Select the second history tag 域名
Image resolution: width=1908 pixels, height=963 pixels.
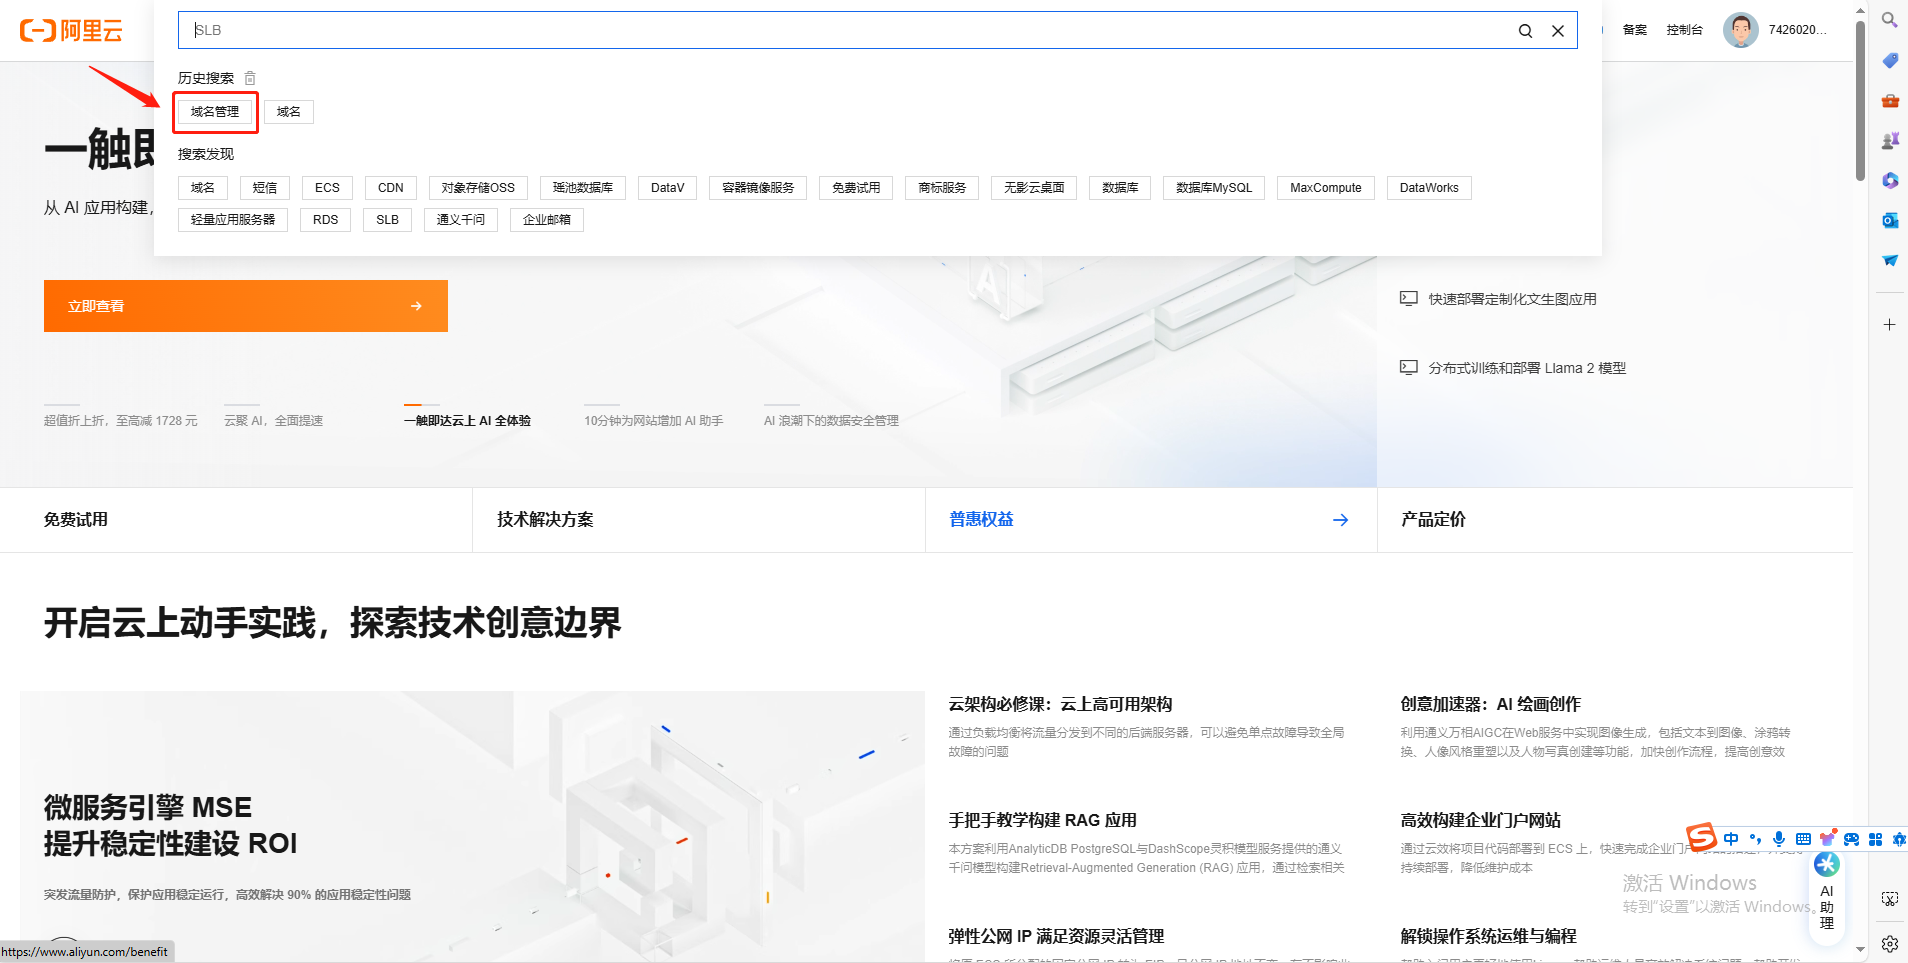[x=289, y=112]
